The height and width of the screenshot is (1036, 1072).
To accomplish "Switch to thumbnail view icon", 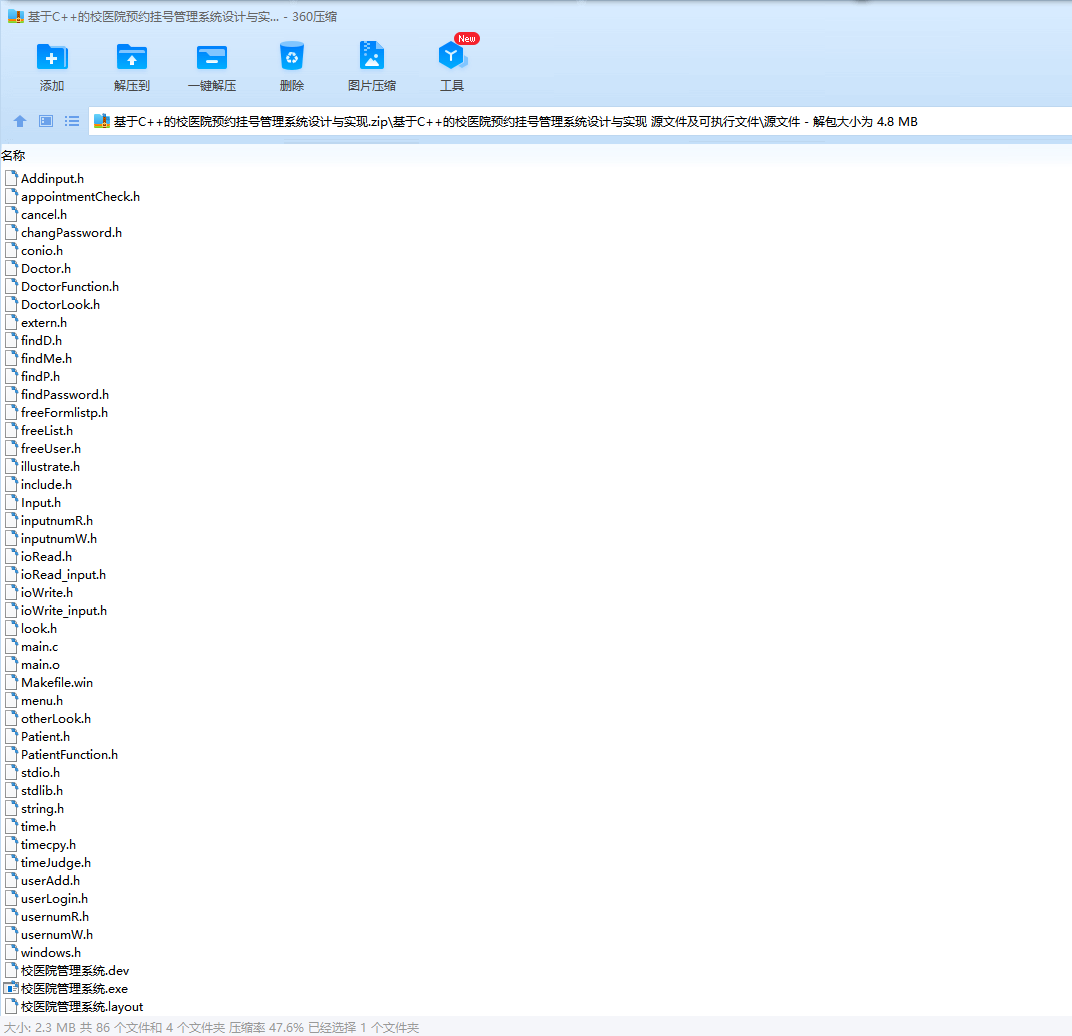I will click(46, 121).
